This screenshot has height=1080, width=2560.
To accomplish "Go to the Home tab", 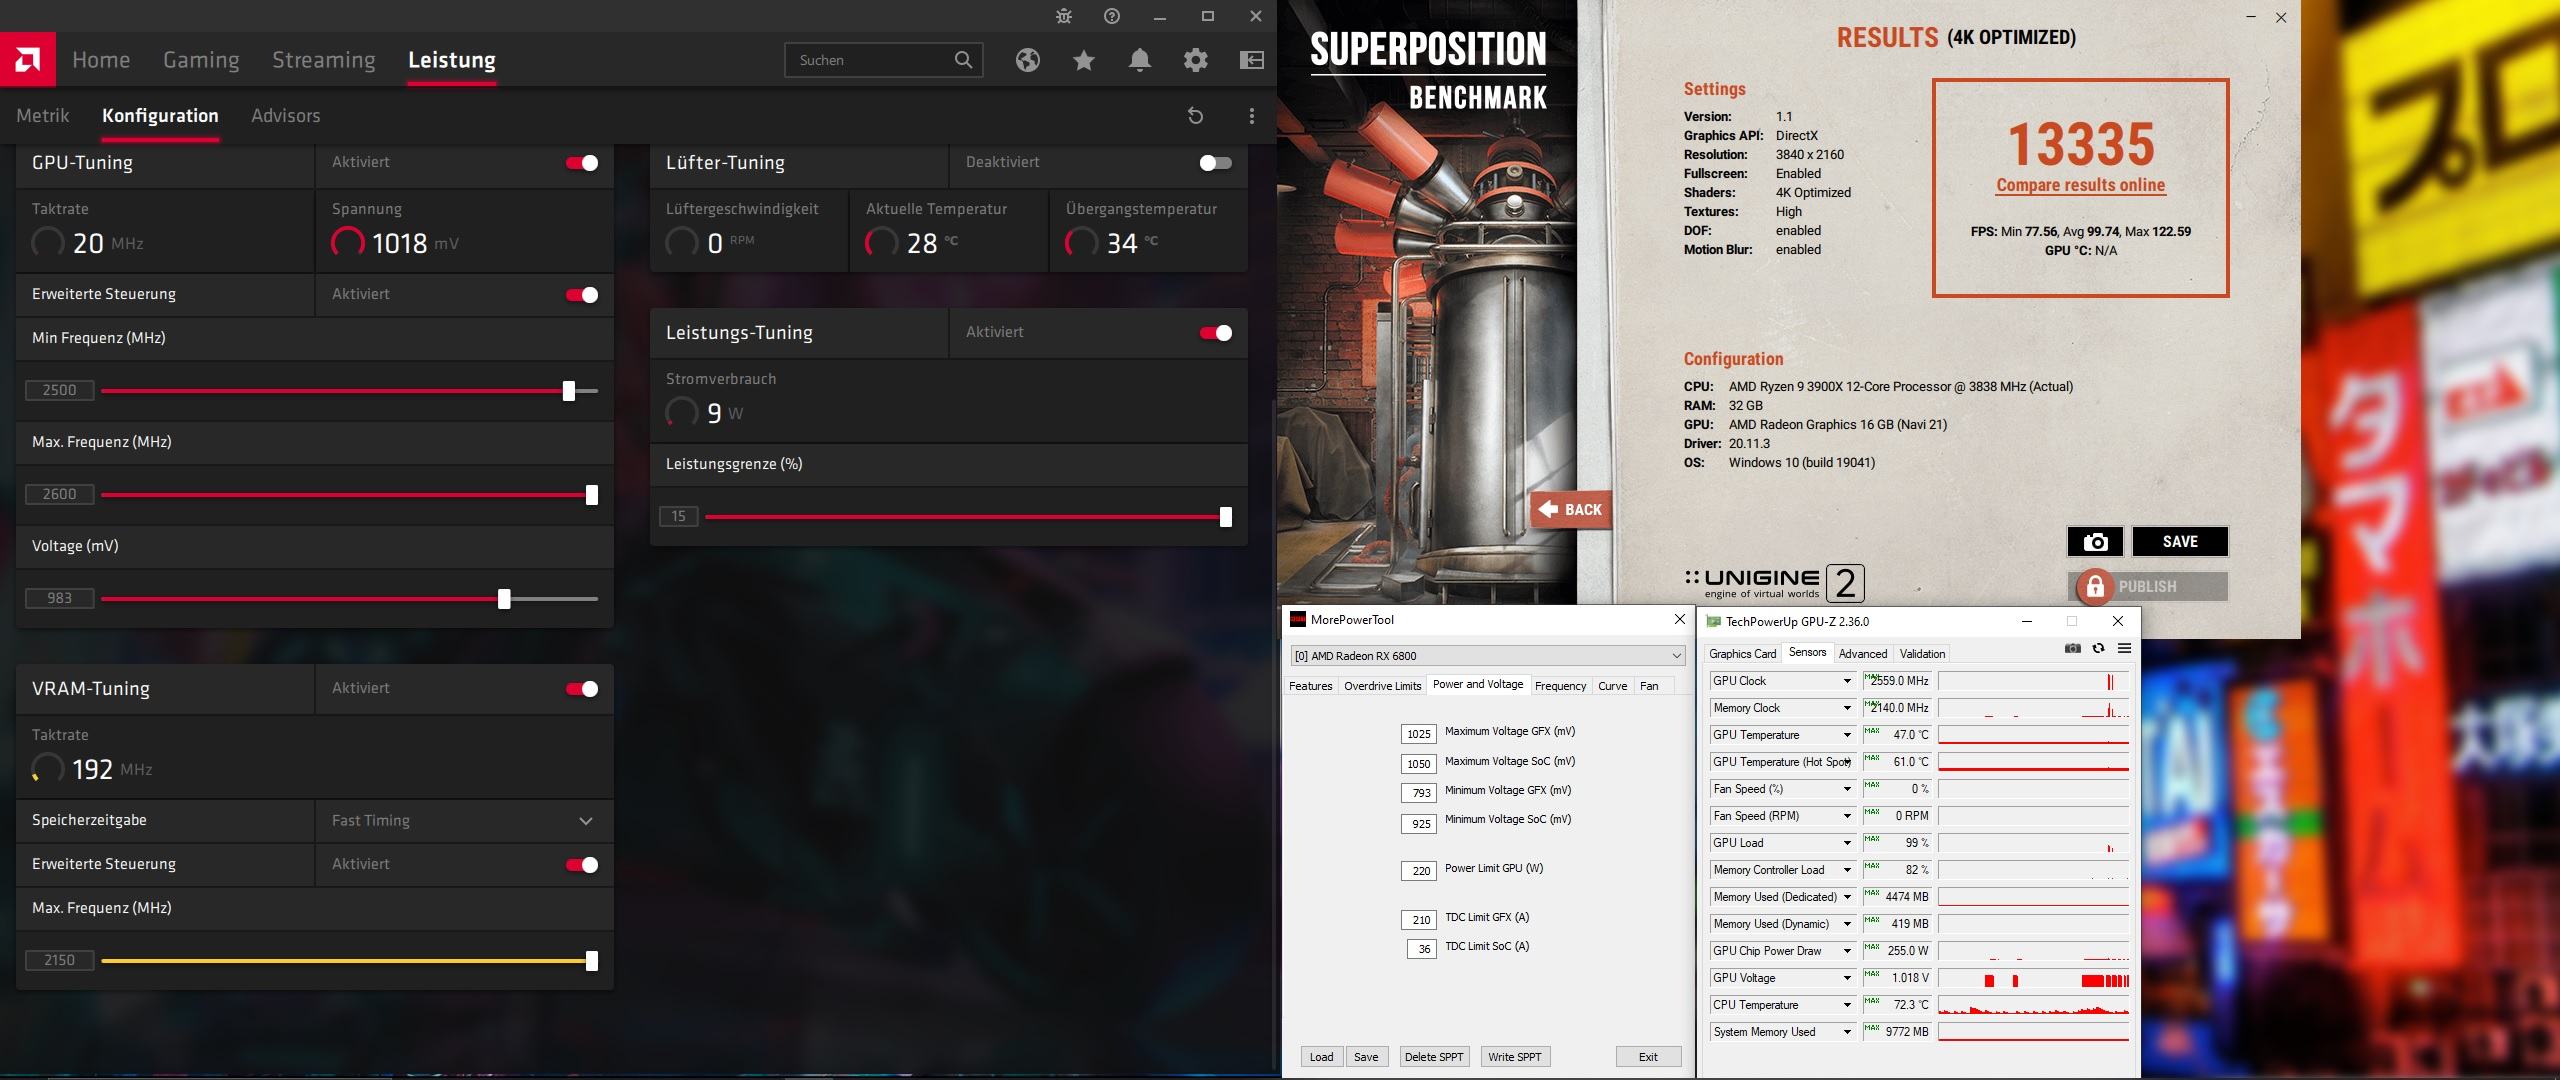I will click(x=101, y=60).
